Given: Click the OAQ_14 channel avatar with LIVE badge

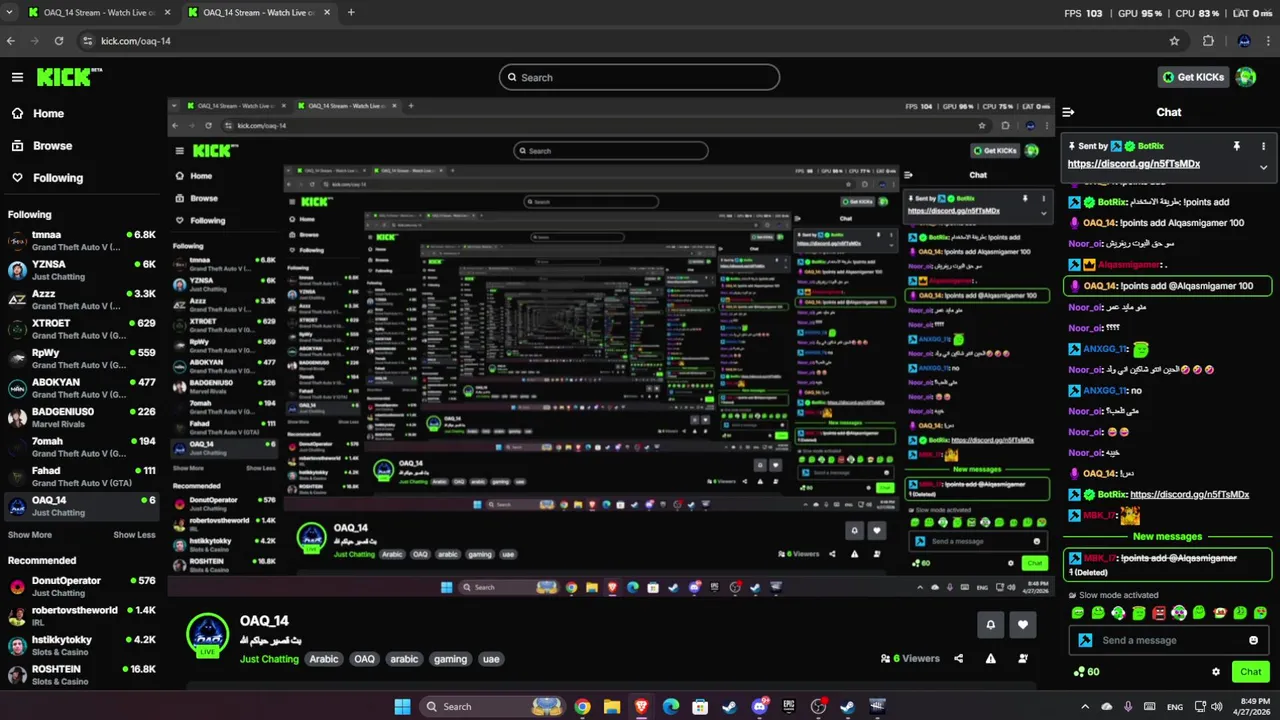Looking at the screenshot, I should (208, 634).
